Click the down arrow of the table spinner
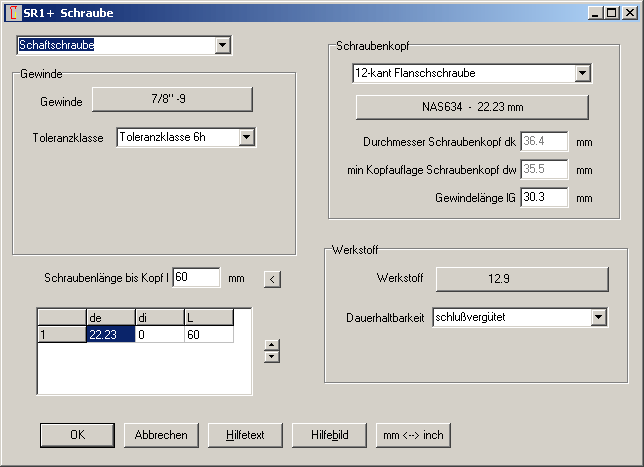The height and width of the screenshot is (467, 644). click(270, 357)
